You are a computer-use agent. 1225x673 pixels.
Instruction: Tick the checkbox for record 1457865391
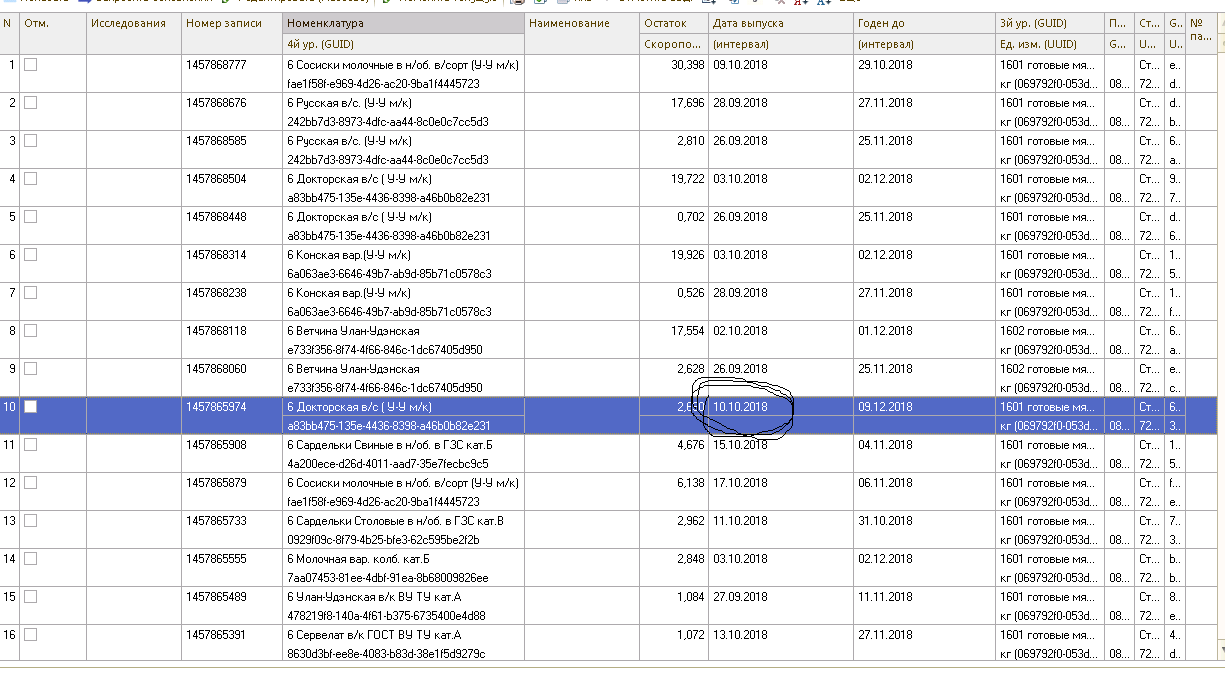pos(30,634)
